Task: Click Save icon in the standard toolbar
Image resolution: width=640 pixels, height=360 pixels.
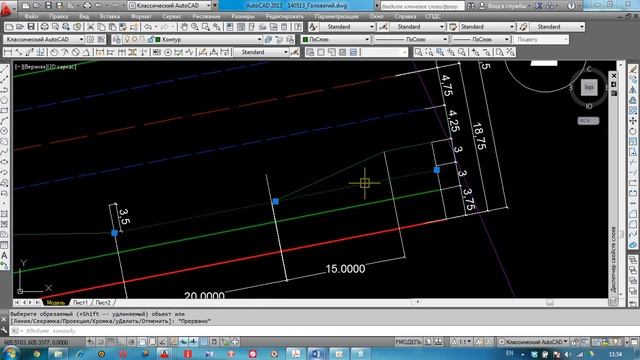Action: point(31,27)
